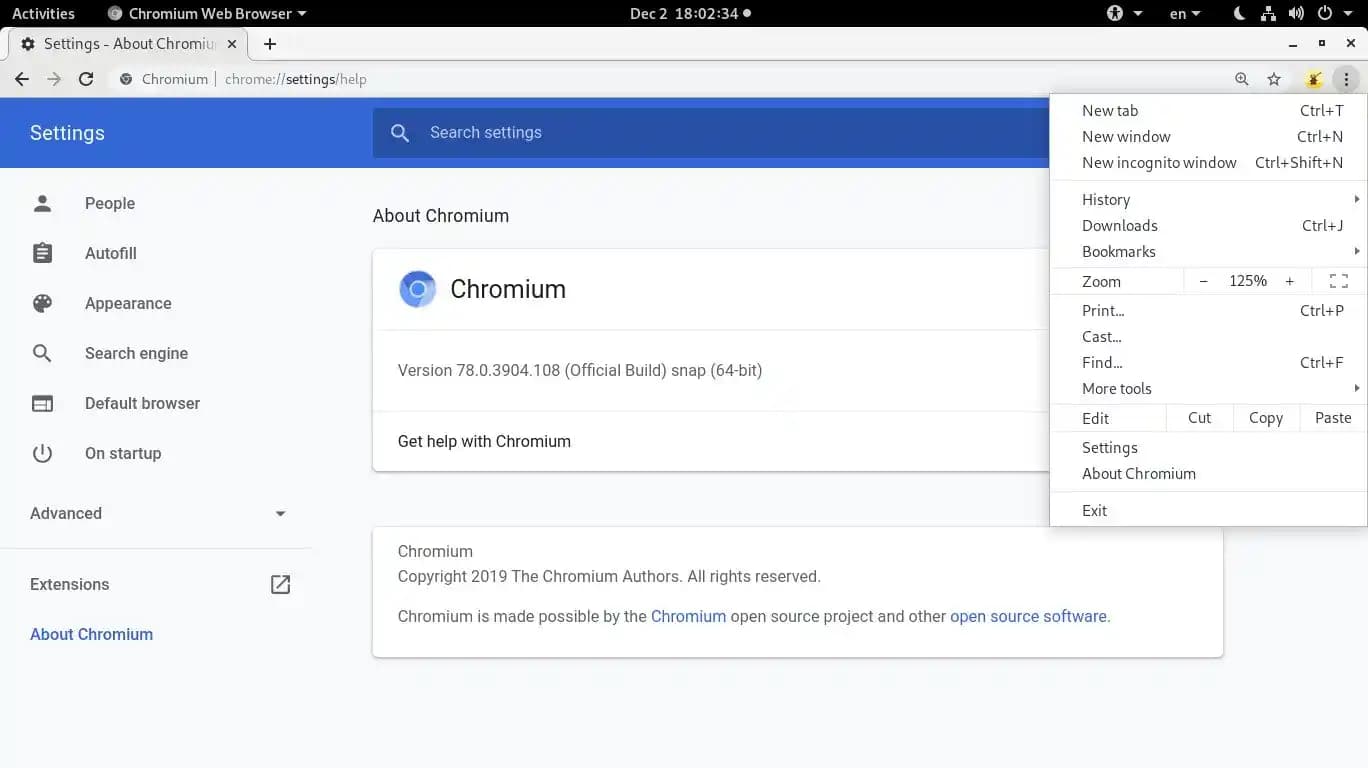The height and width of the screenshot is (768, 1368).
Task: Open the History submenu
Action: (1106, 200)
